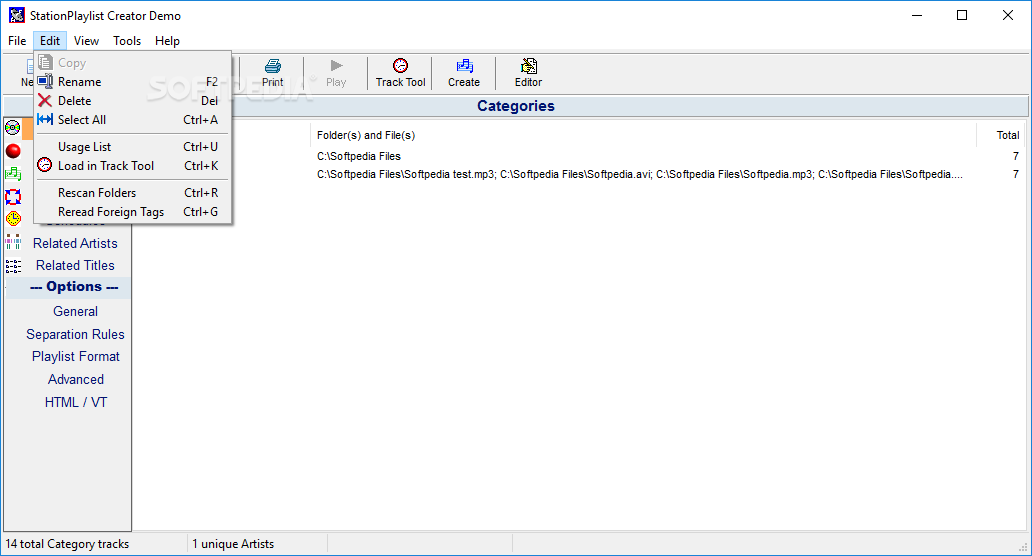Minimize the StationPlaylist Creator window
This screenshot has height=556, width=1032.
click(917, 15)
